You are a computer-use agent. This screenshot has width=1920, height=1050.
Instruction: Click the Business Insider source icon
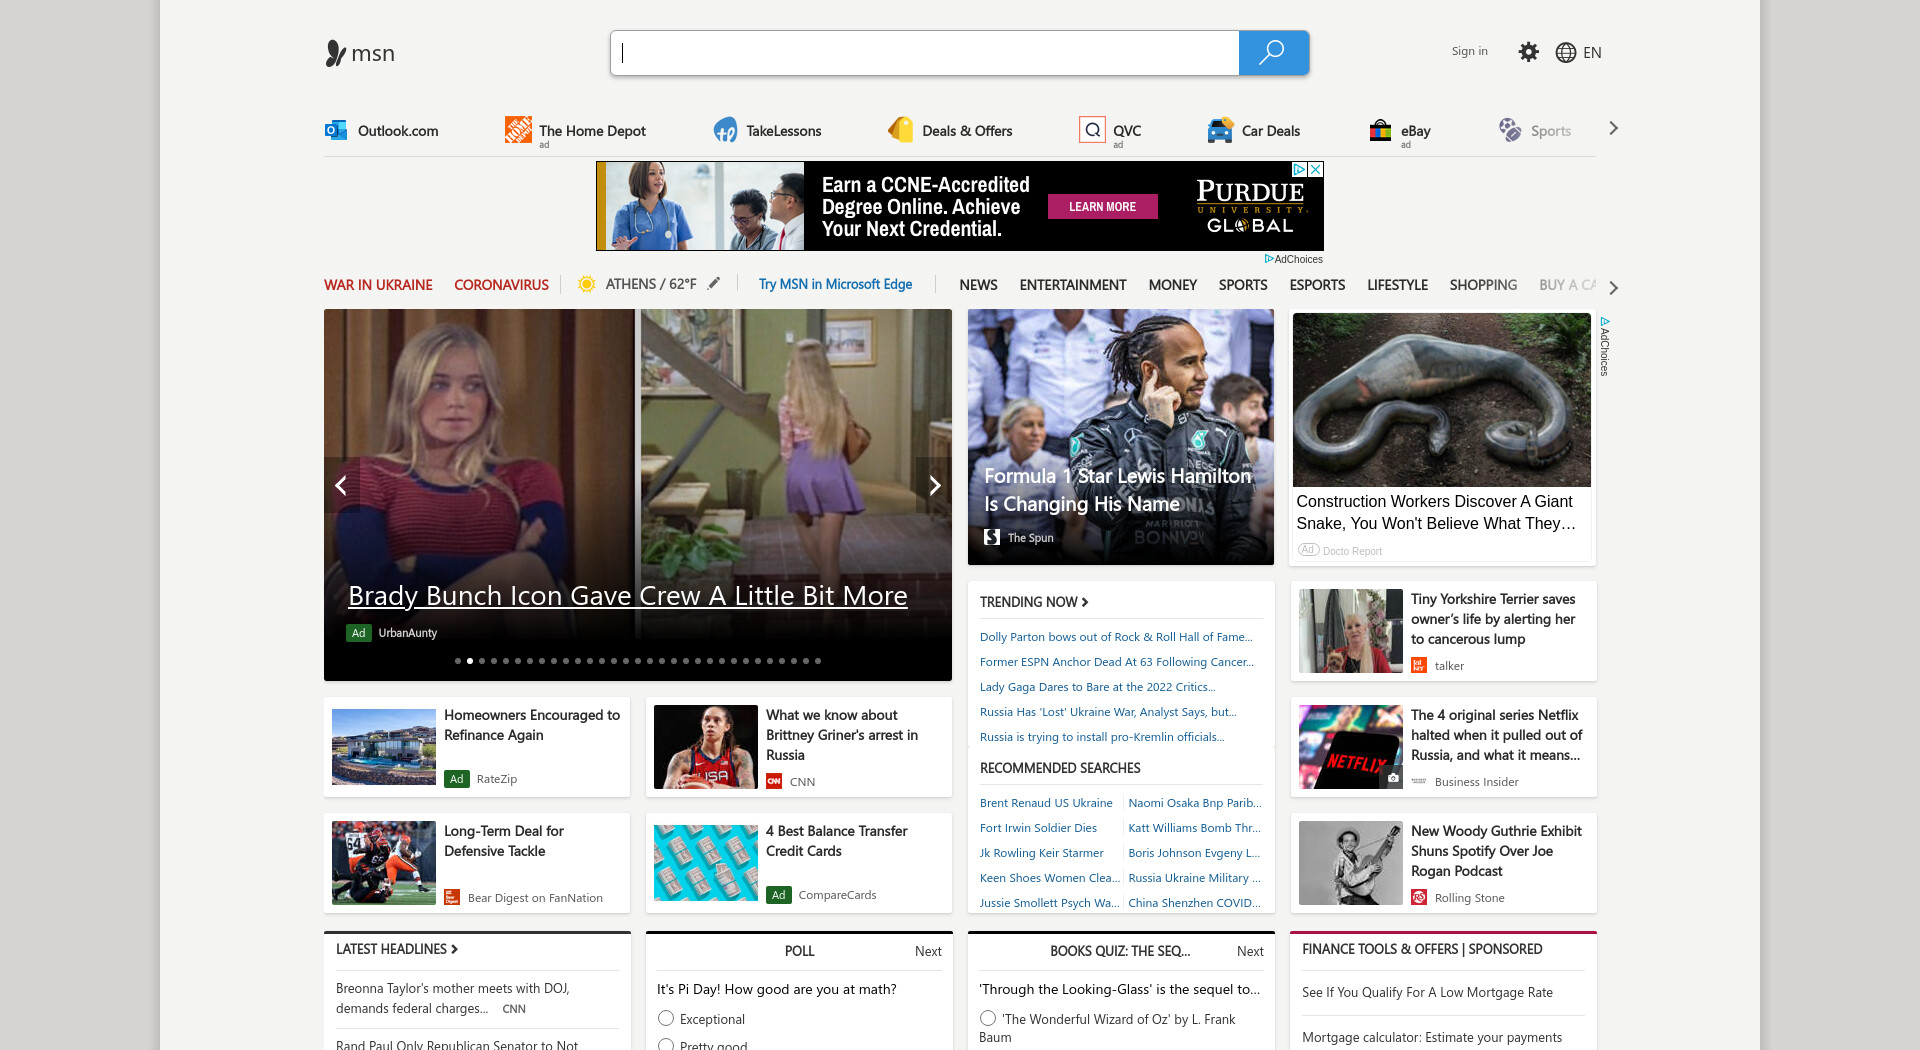[1419, 781]
